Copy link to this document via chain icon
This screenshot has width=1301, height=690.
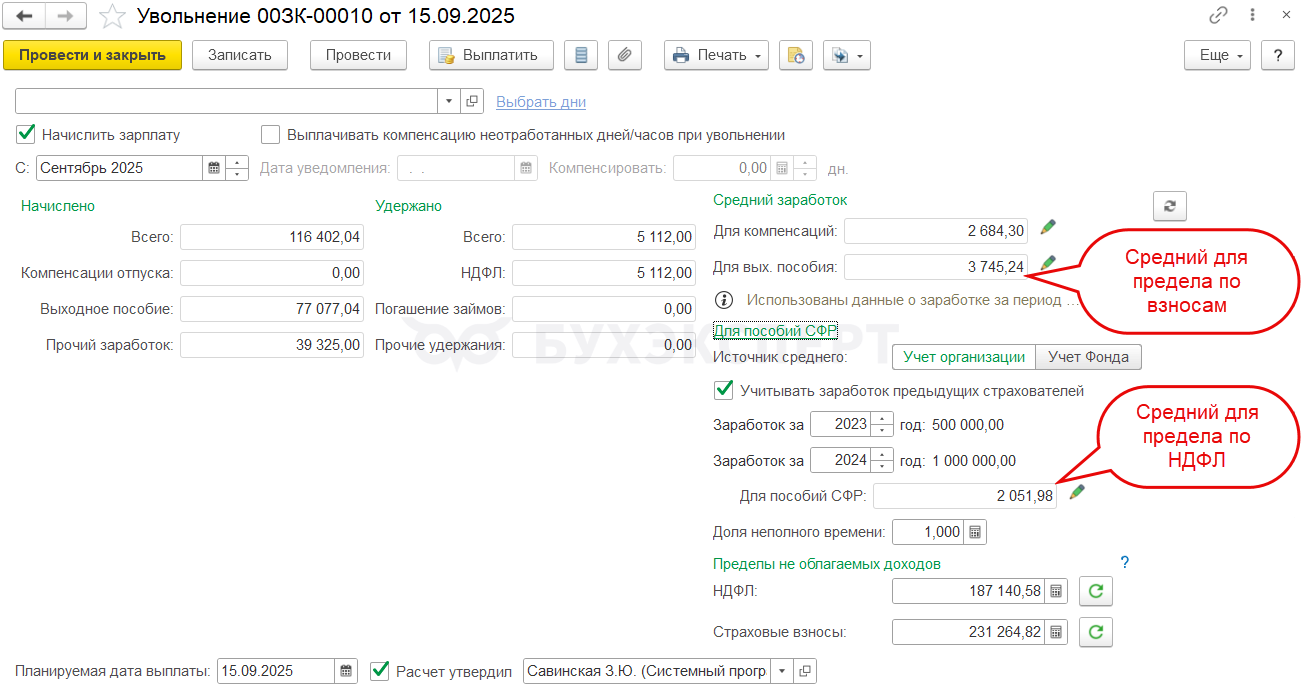point(1218,16)
